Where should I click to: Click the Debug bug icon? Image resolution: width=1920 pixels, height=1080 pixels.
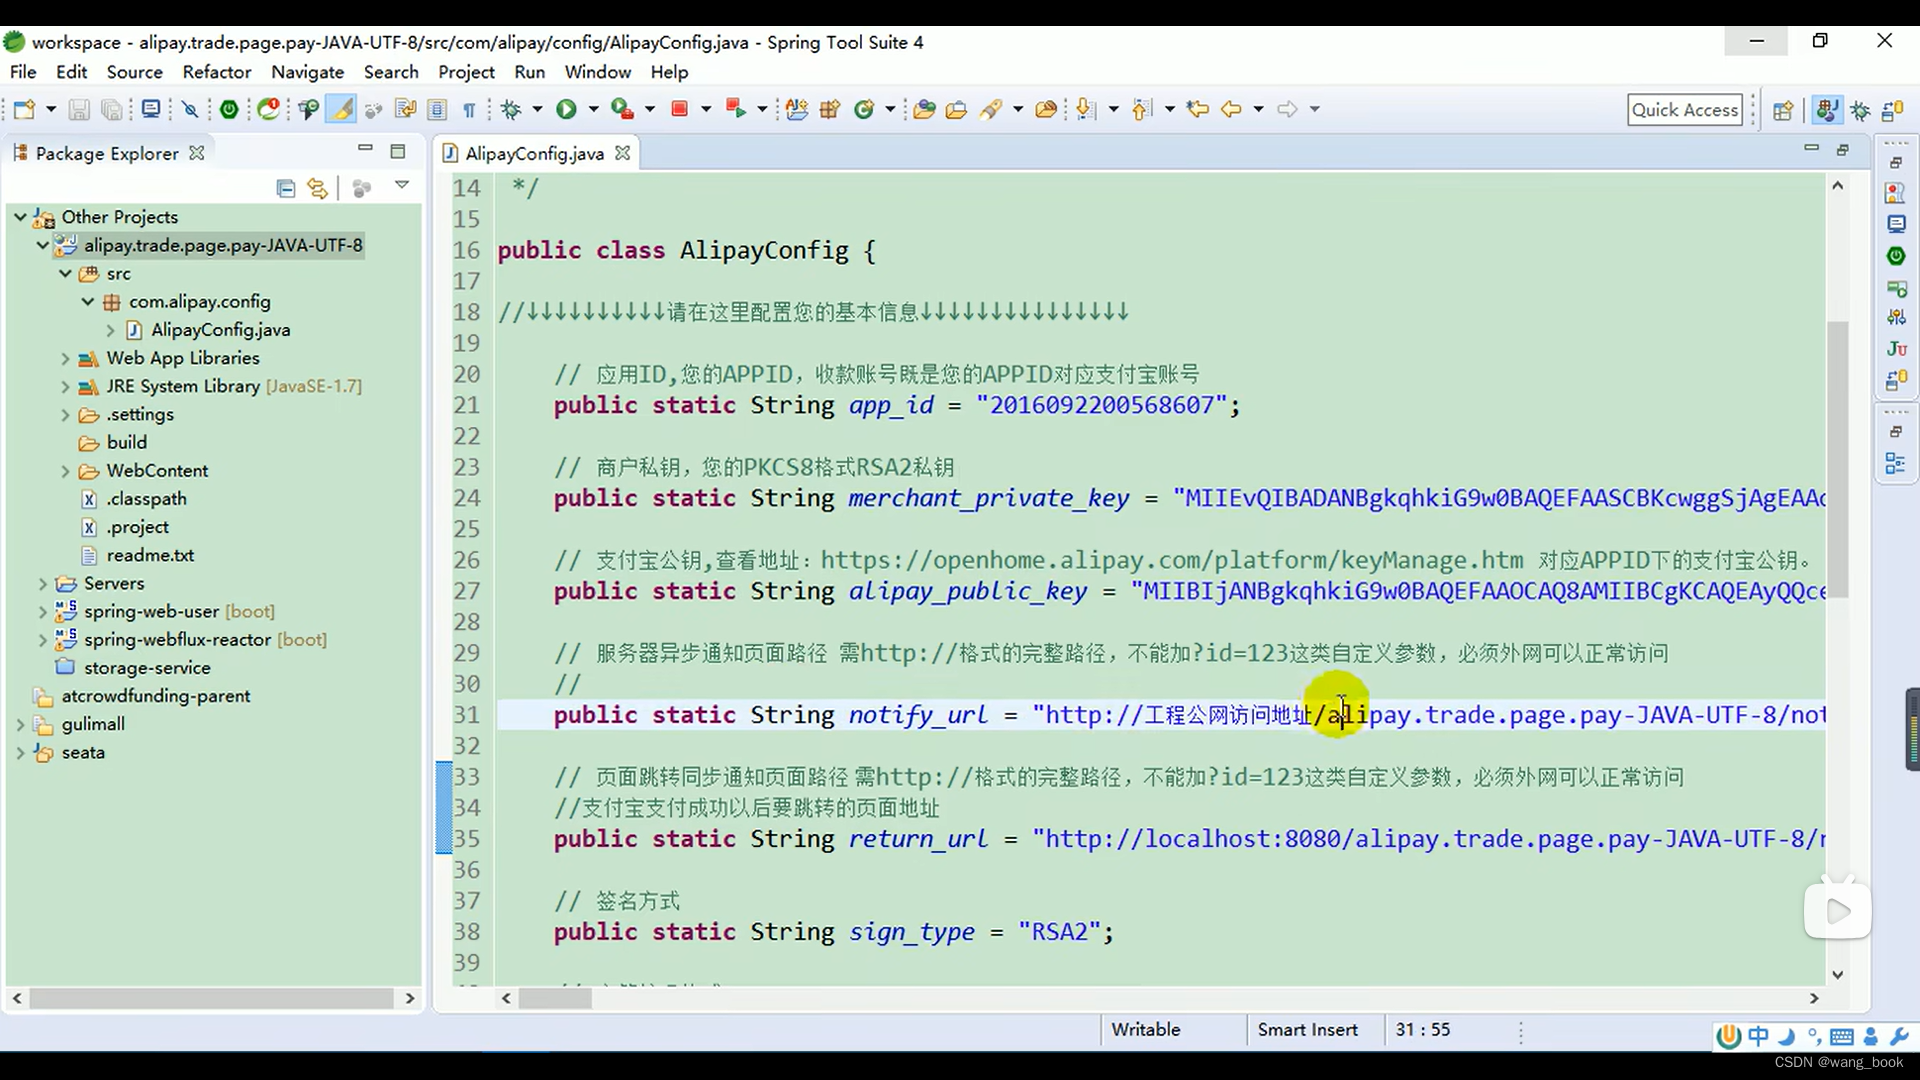coord(512,109)
